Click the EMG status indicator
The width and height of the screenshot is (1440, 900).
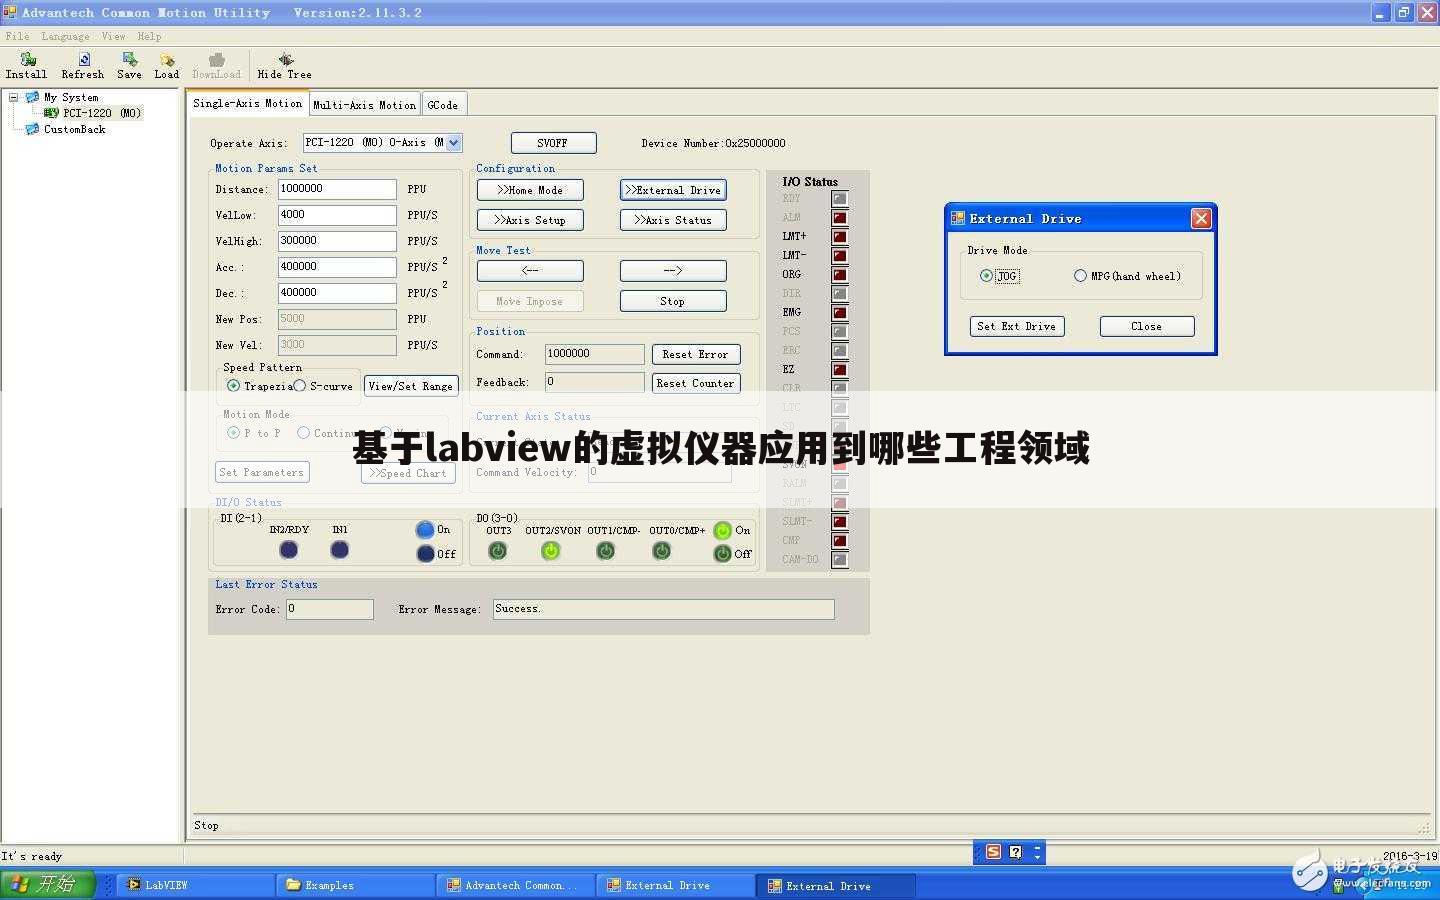[840, 312]
